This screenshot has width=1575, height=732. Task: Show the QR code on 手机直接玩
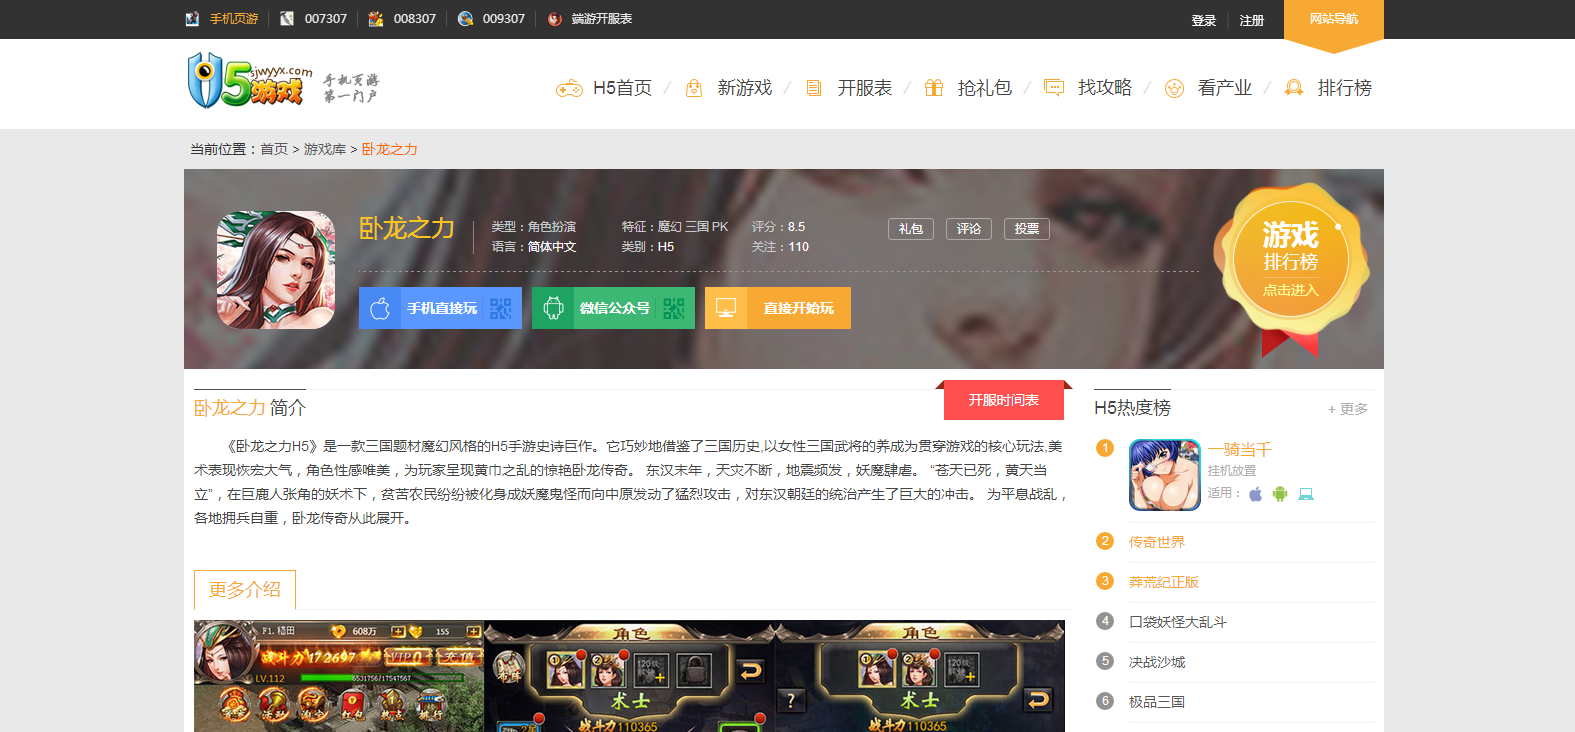(501, 308)
